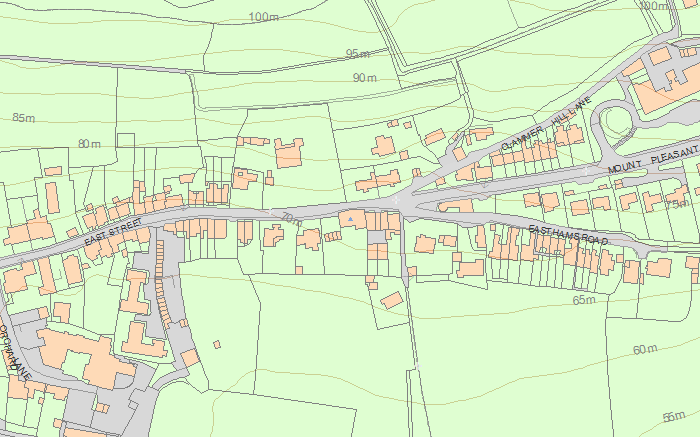Click the CLAMMER HILL LANE label
This screenshot has width=700, height=437.
[546, 124]
